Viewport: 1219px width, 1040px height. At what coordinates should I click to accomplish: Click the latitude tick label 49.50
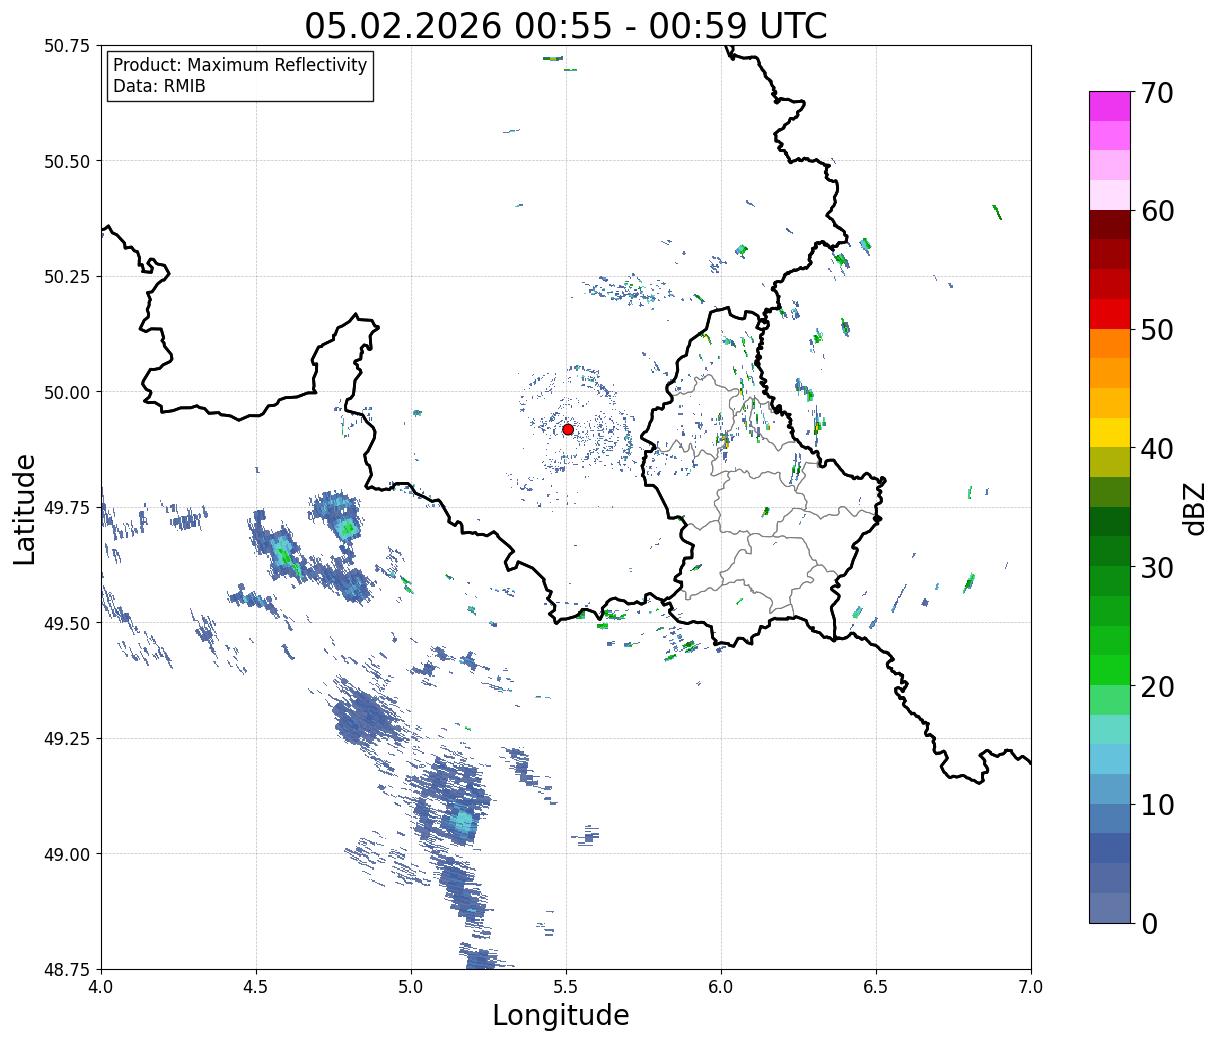click(x=66, y=623)
